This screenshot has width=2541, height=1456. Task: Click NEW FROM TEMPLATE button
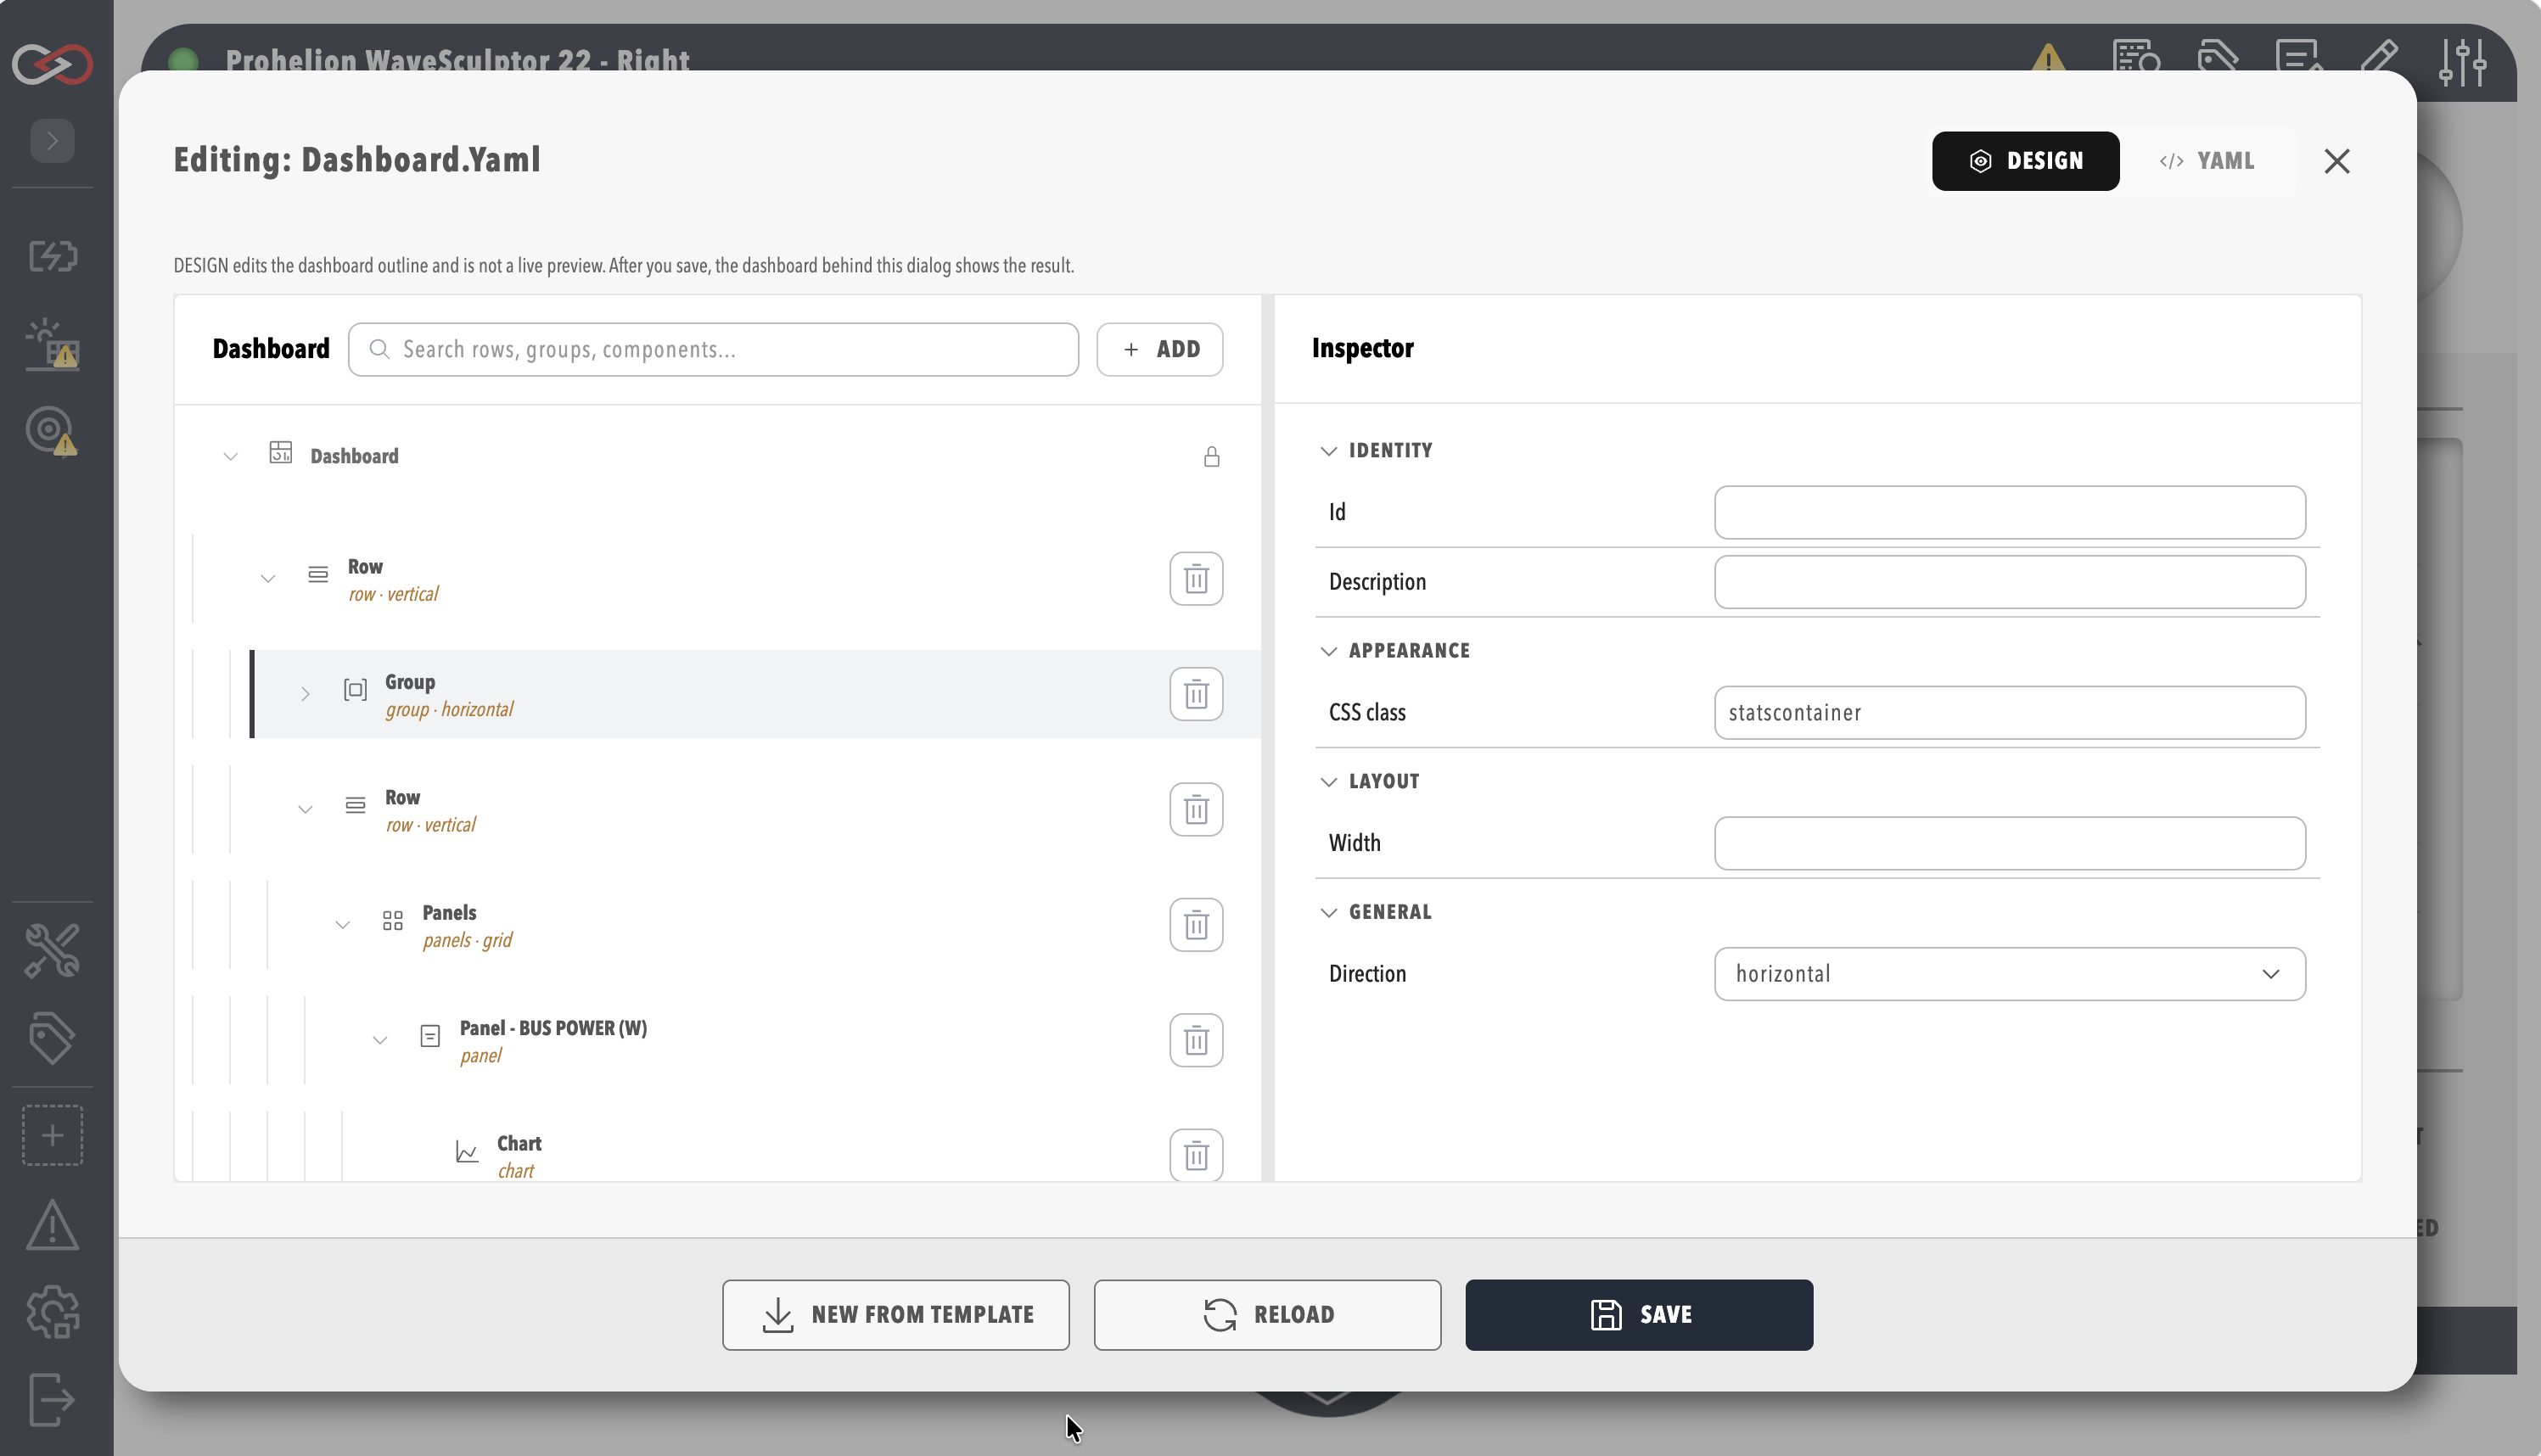[896, 1315]
